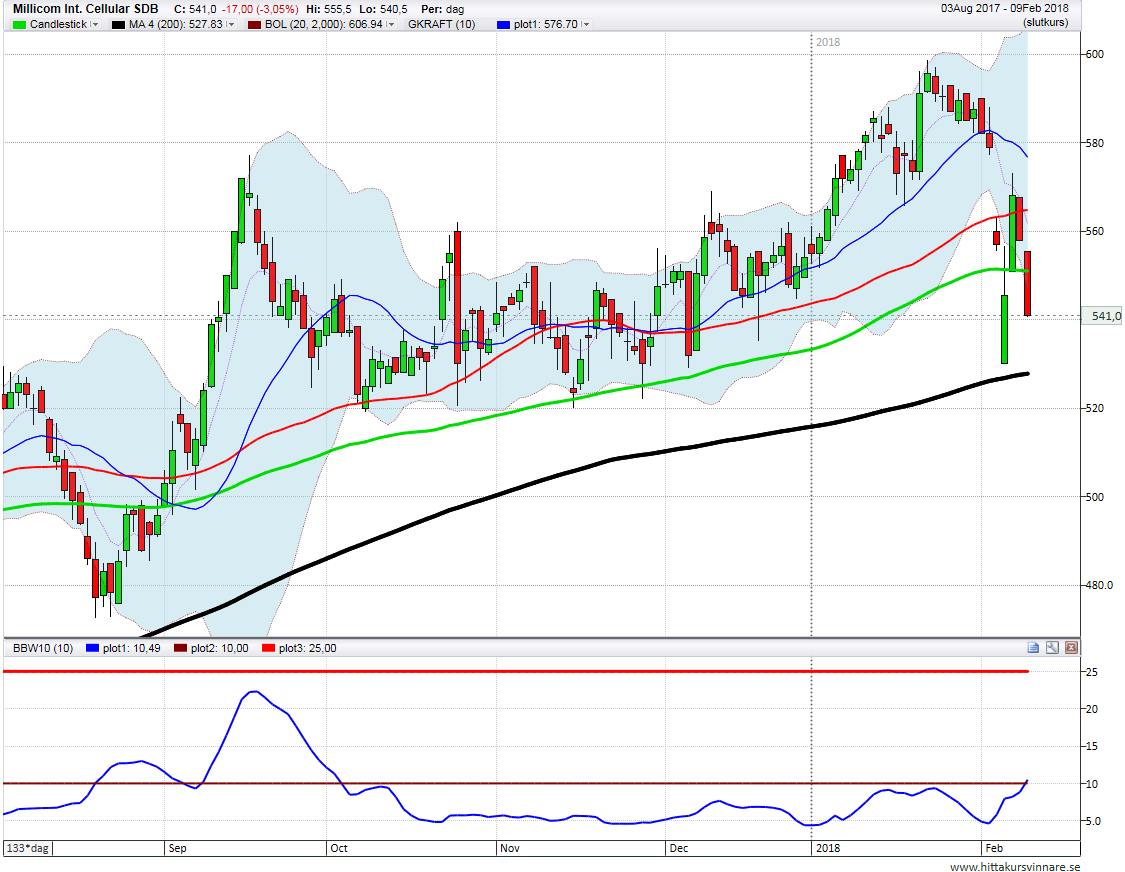Select the plot1: 576.70 legend label
This screenshot has width=1125, height=872.
(x=545, y=24)
